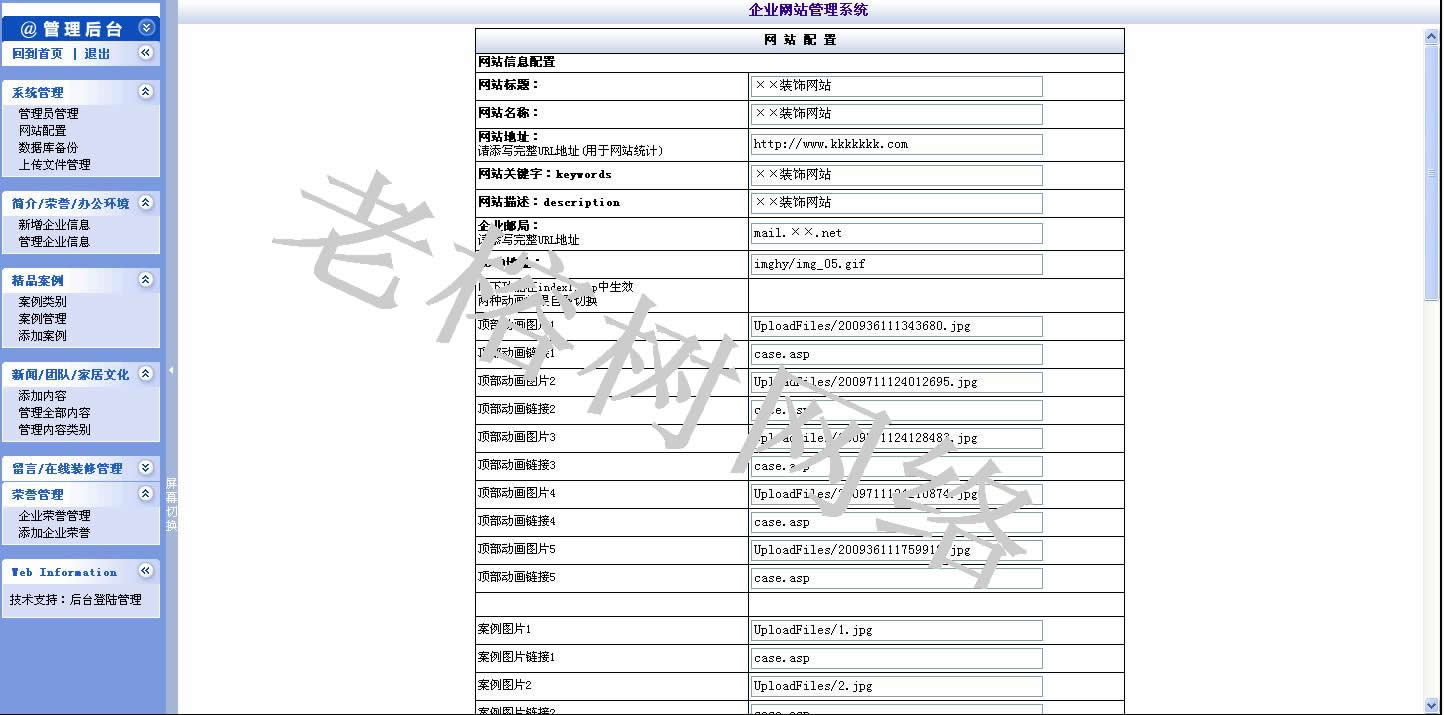Viewport: 1444px width, 715px height.
Task: Select 管理企业信息 in sidebar
Action: tap(54, 242)
